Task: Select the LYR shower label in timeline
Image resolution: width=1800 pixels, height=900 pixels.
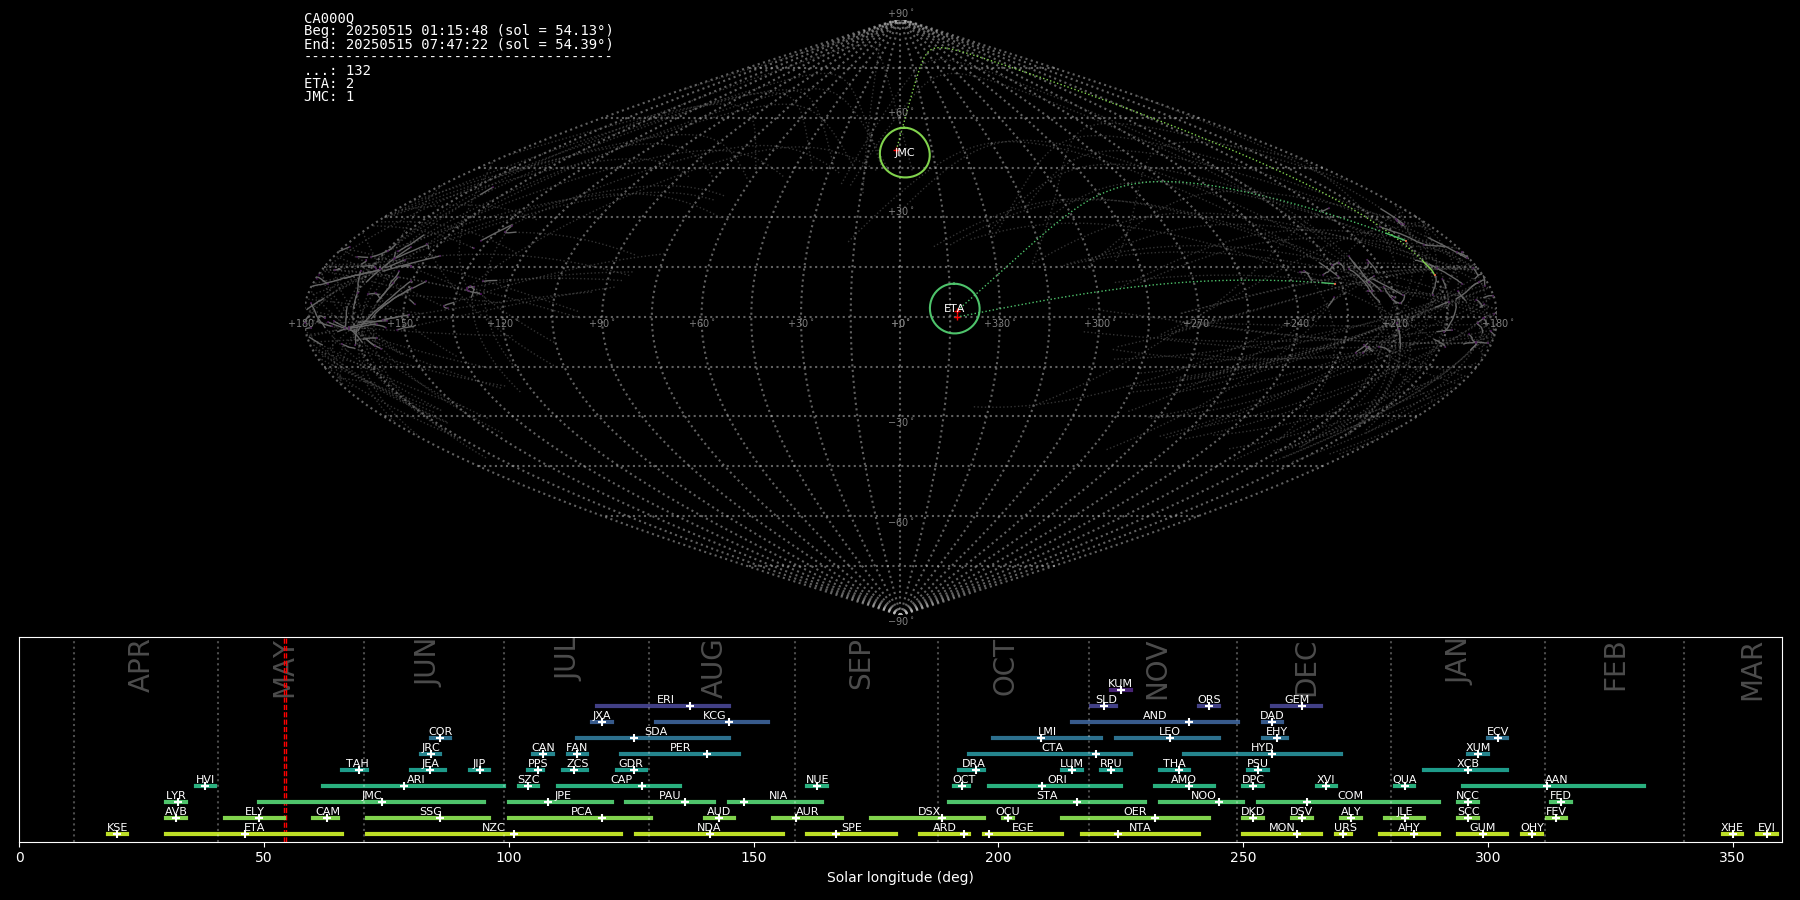Action: pos(176,795)
